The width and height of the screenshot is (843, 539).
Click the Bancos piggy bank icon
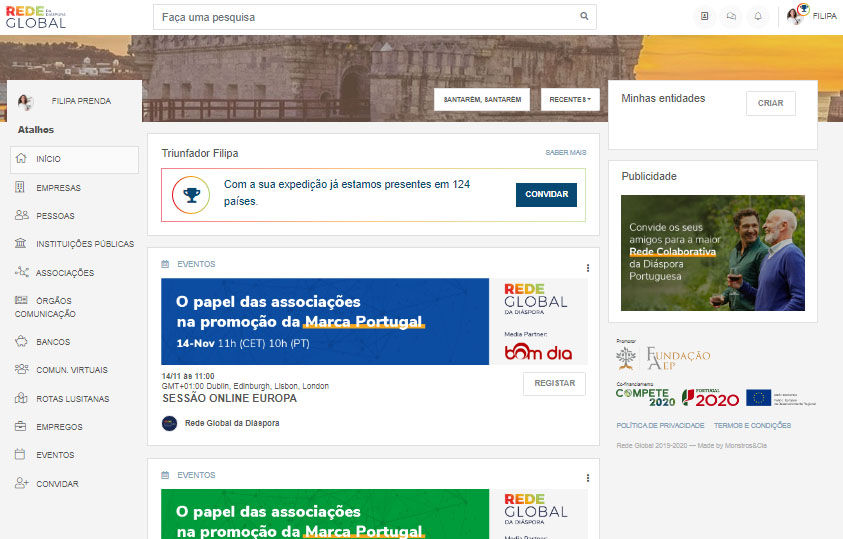point(21,341)
